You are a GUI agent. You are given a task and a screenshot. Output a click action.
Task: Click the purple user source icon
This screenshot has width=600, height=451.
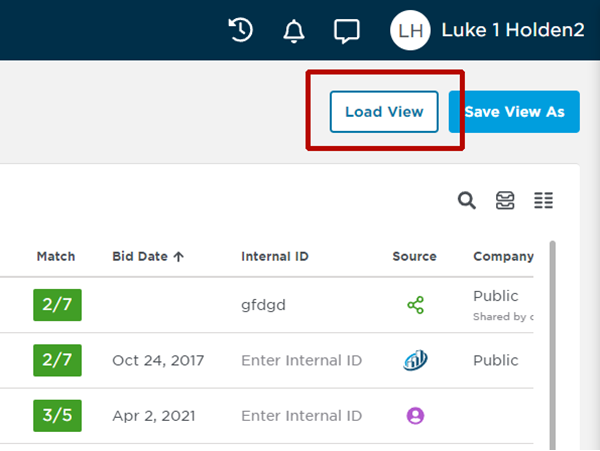point(415,415)
